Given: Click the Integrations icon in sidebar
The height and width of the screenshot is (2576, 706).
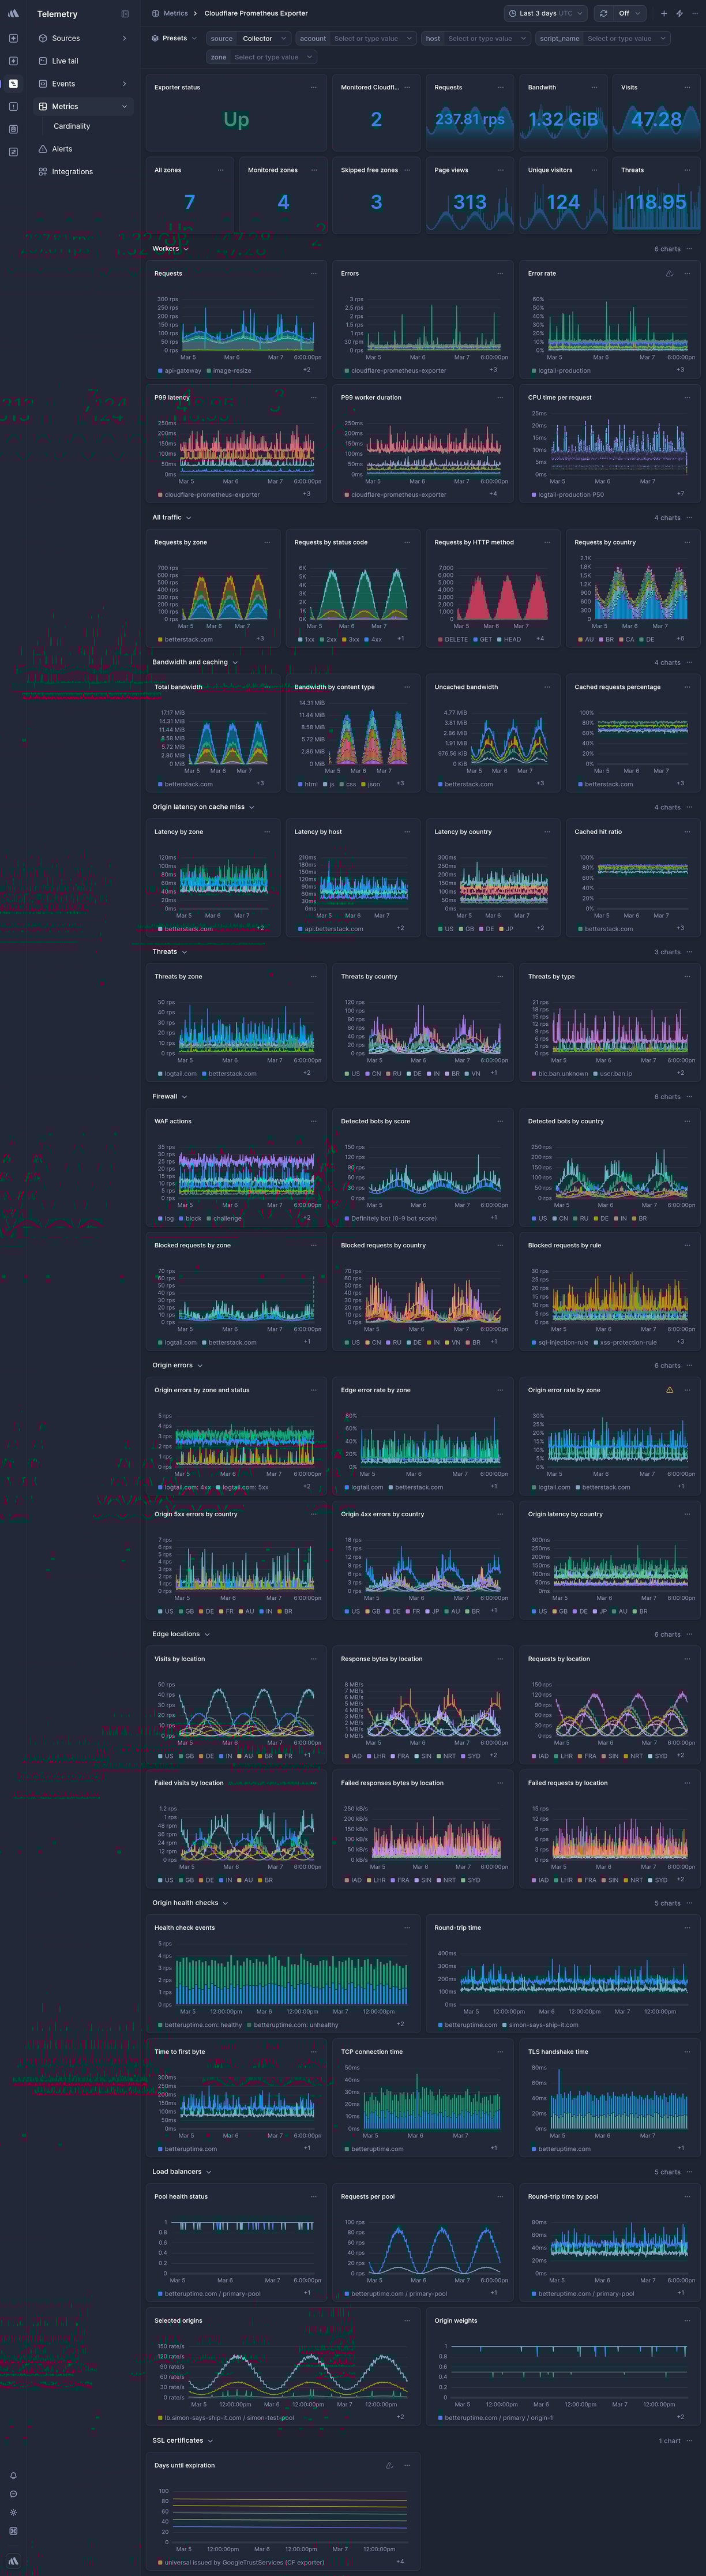Looking at the screenshot, I should [x=43, y=172].
